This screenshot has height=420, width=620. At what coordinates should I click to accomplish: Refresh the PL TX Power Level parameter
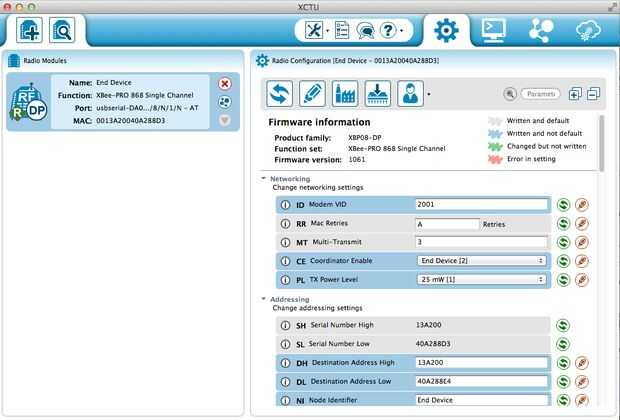[x=563, y=280]
